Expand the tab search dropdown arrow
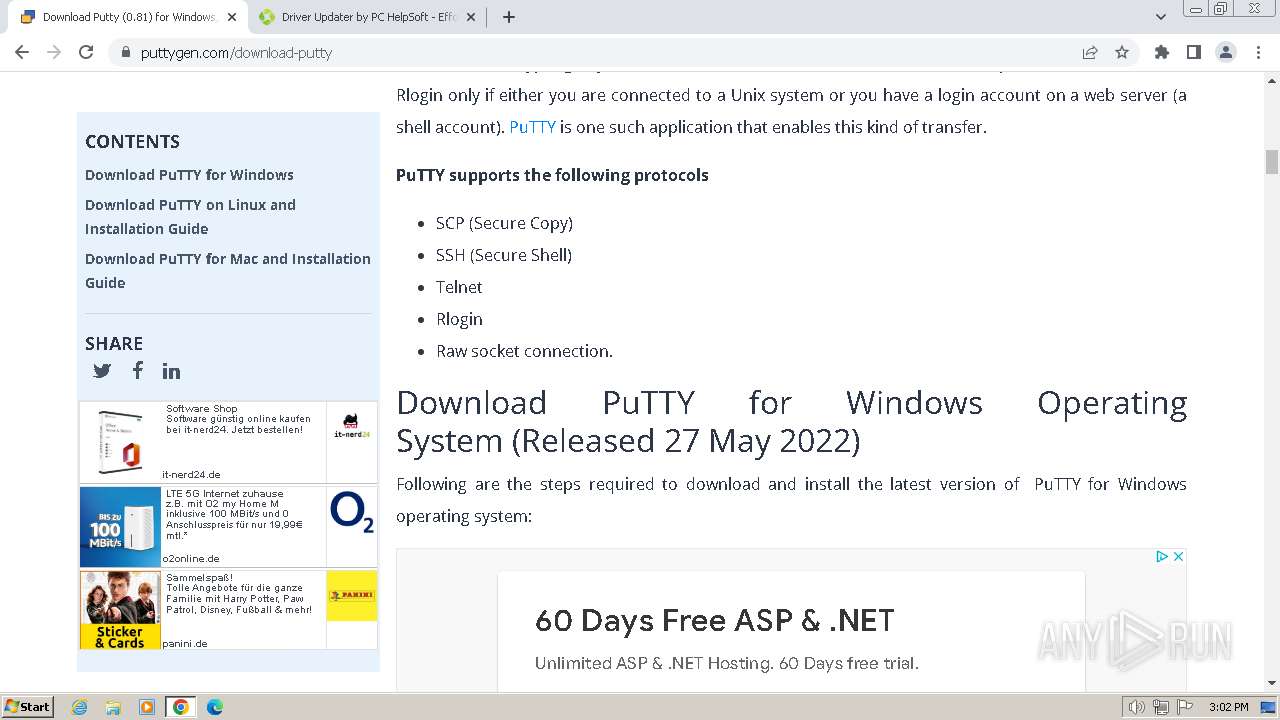 (x=1161, y=17)
